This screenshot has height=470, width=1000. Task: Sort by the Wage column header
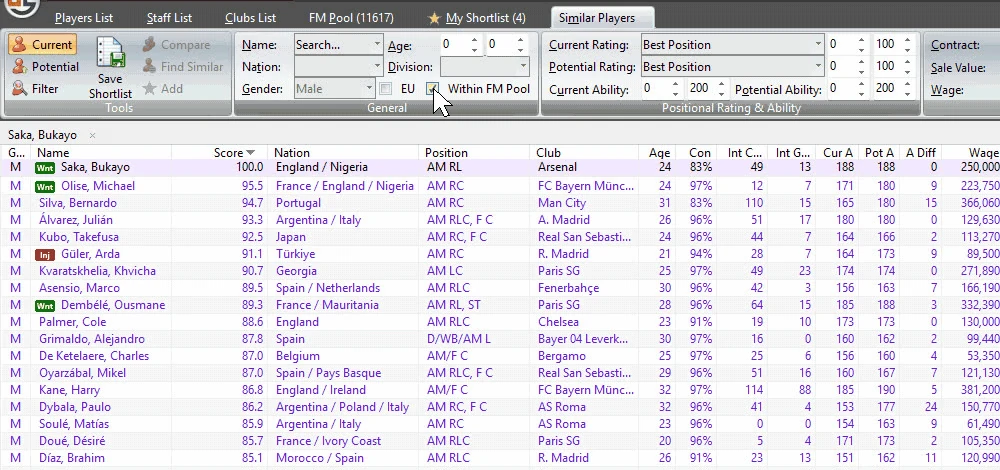[x=972, y=153]
